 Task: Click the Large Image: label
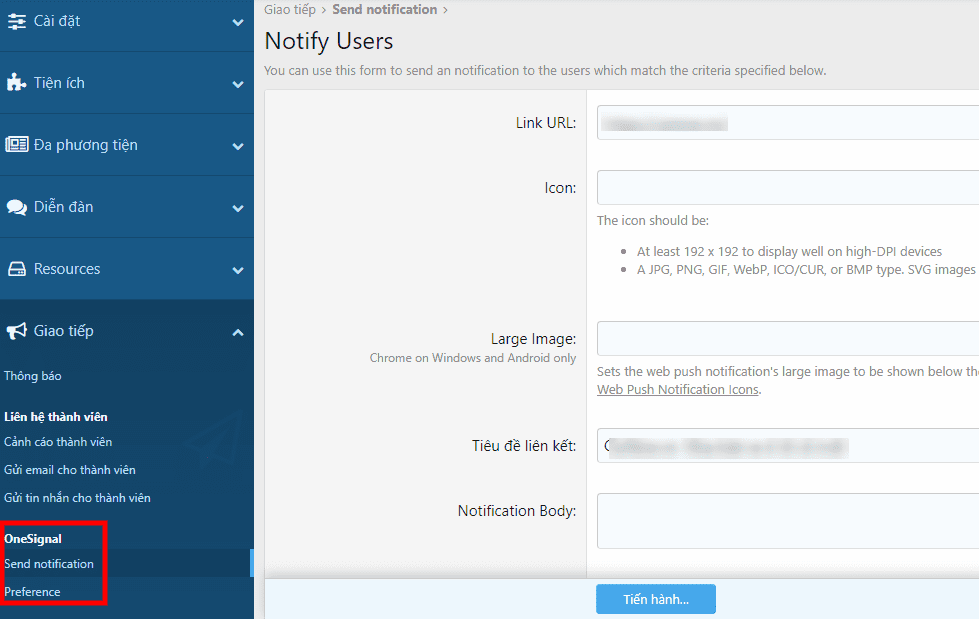(533, 339)
